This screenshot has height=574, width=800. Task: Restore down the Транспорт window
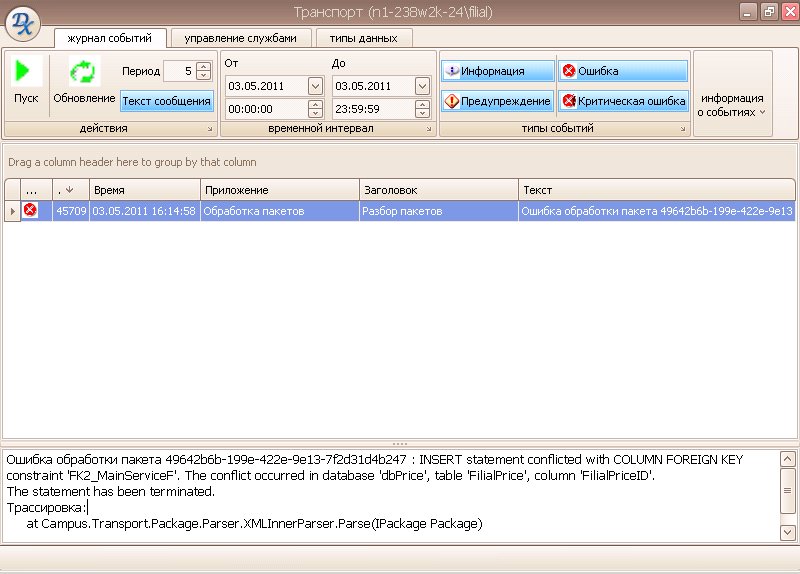click(x=769, y=12)
